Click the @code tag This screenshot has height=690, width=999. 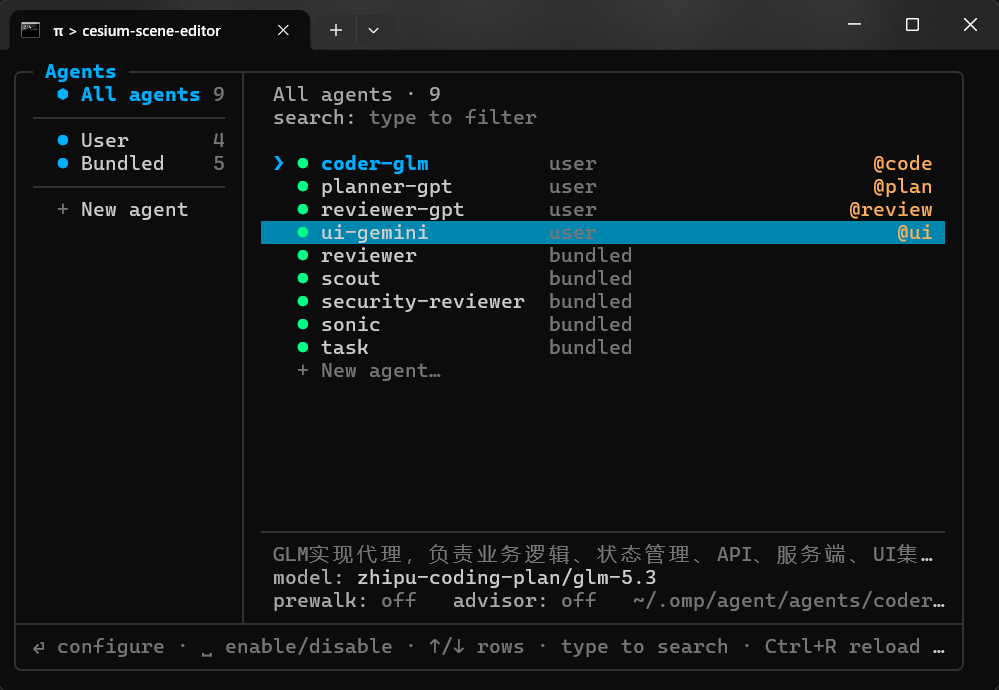(903, 164)
